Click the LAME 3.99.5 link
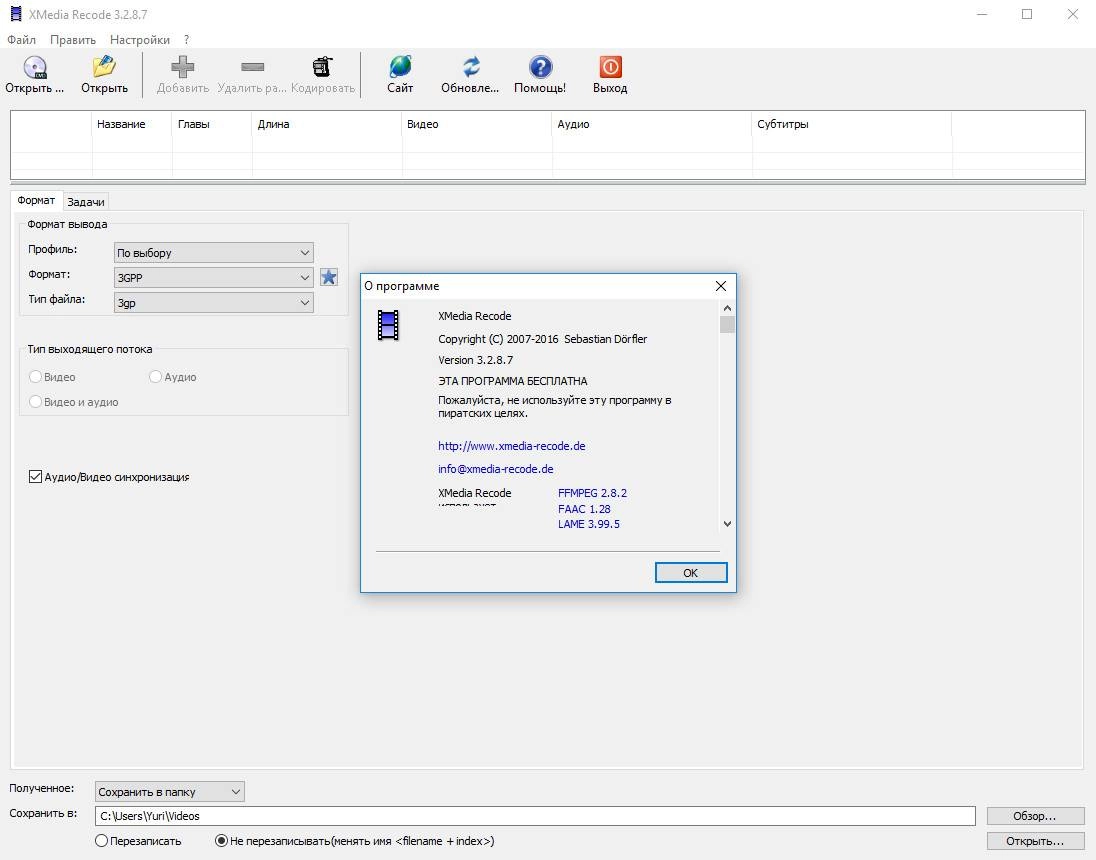Viewport: 1096px width, 860px height. [589, 524]
